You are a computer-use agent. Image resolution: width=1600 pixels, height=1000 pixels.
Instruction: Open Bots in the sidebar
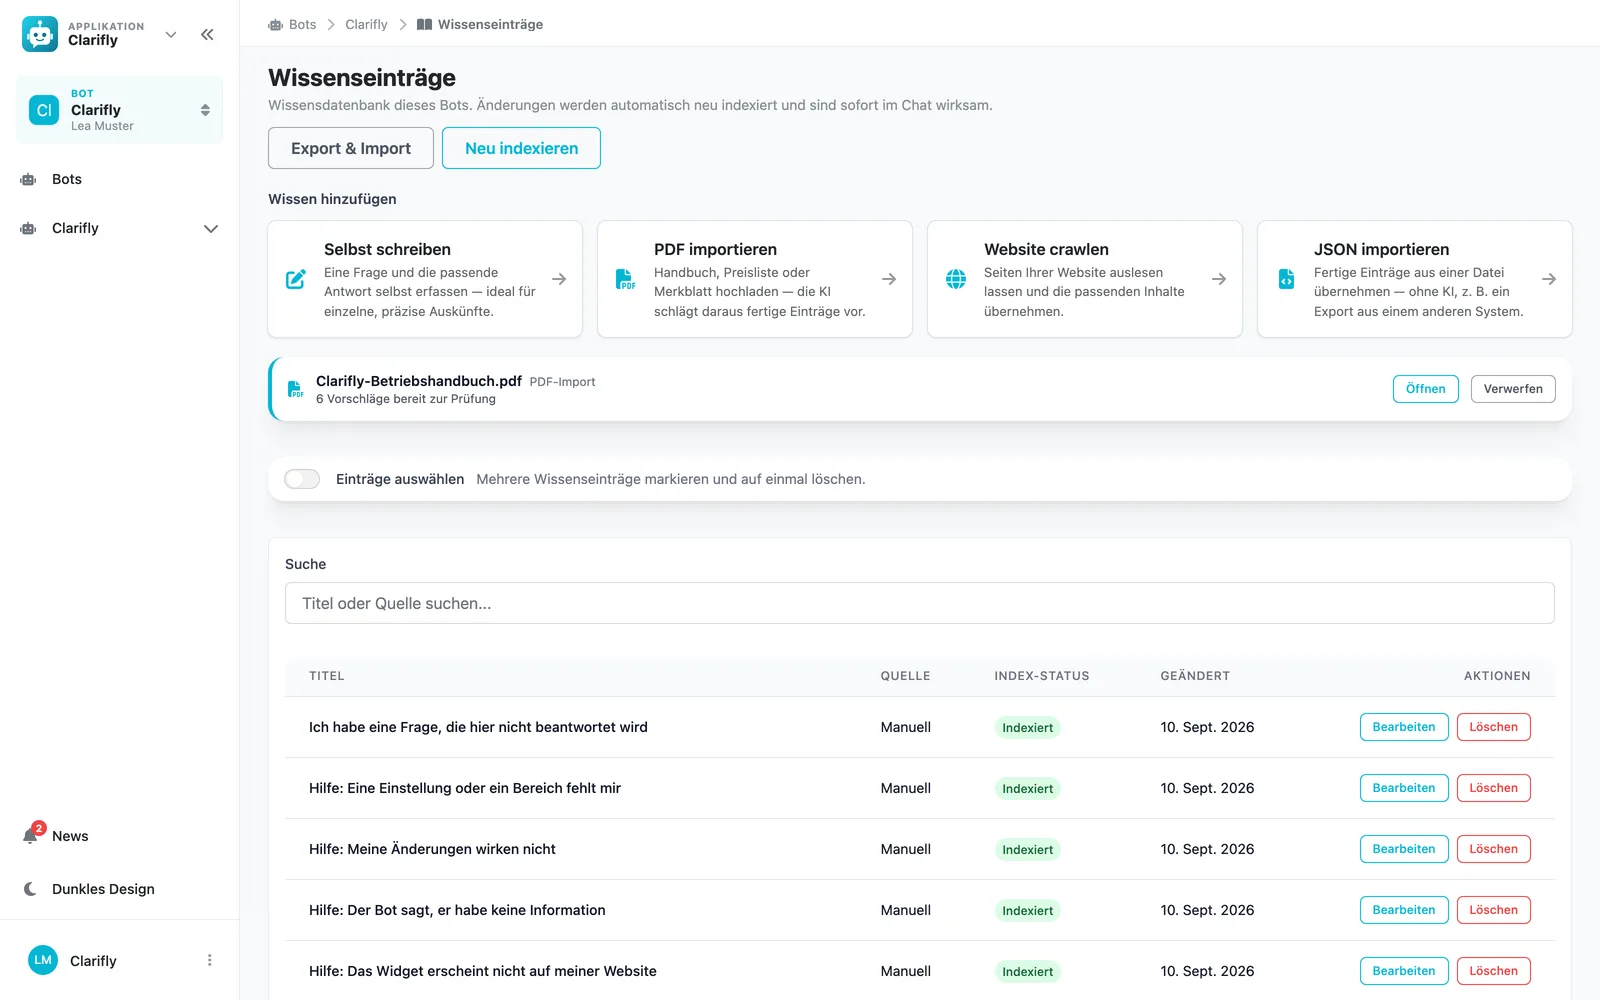pyautogui.click(x=67, y=179)
